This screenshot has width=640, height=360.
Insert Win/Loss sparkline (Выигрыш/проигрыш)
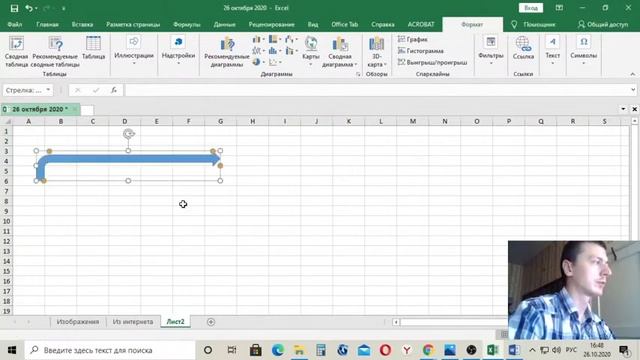(x=432, y=62)
